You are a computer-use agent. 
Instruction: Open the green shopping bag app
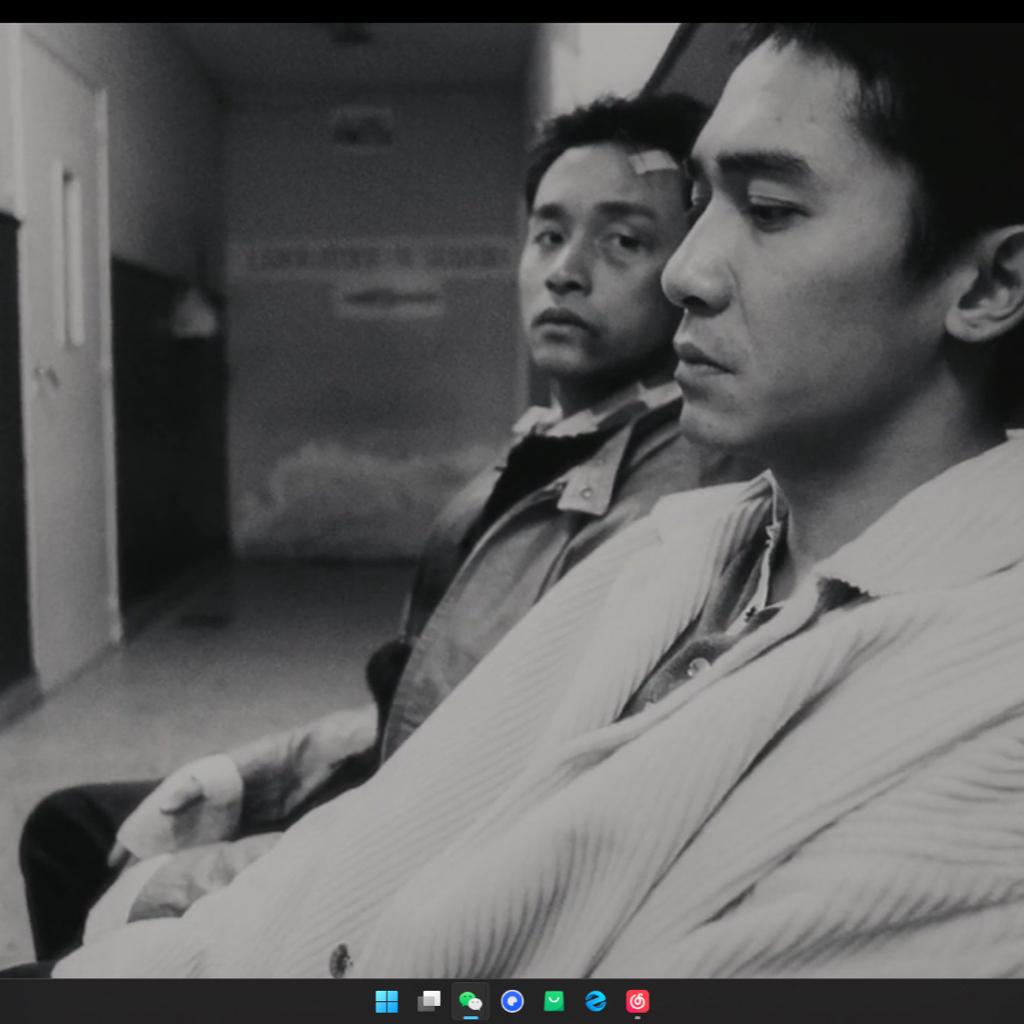pos(554,1001)
